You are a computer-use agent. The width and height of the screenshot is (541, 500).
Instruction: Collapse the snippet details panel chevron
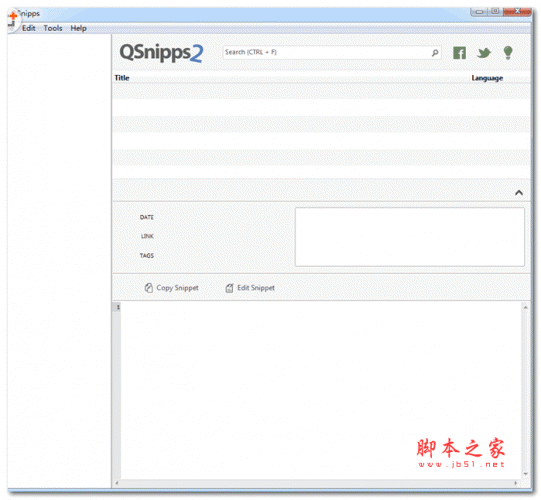519,193
